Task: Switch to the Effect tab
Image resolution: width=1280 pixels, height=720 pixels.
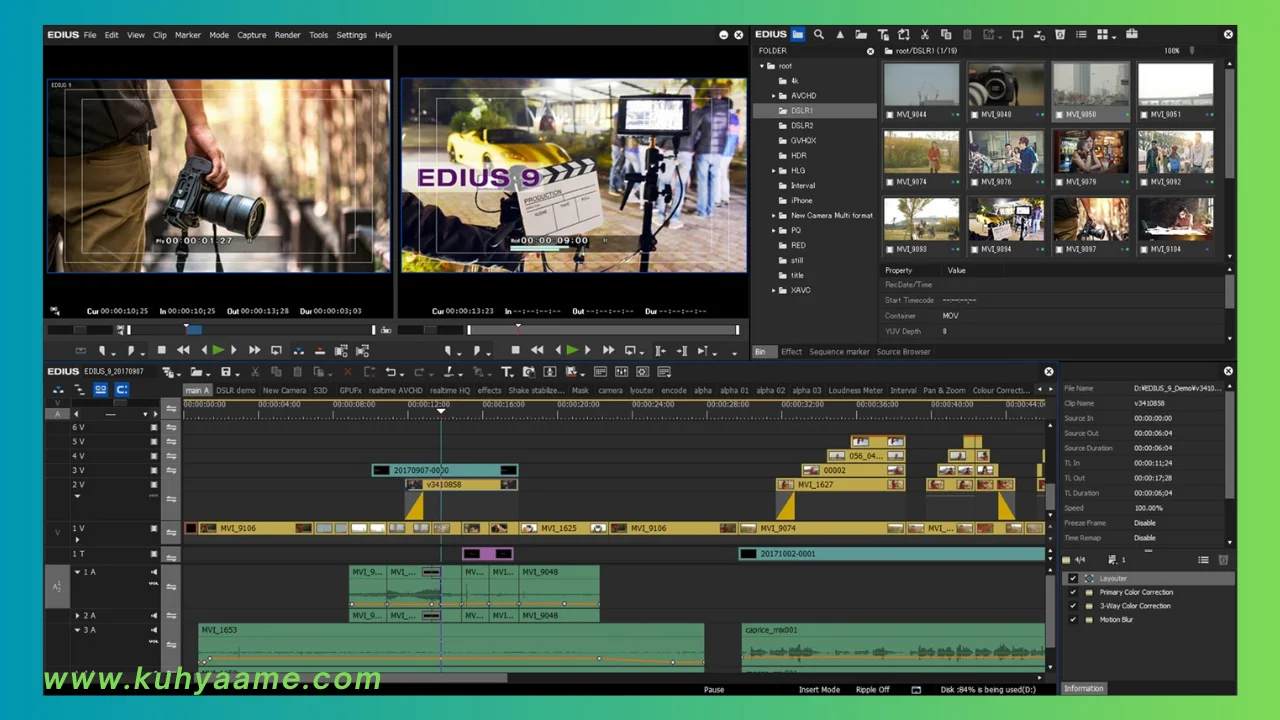Action: coord(791,352)
